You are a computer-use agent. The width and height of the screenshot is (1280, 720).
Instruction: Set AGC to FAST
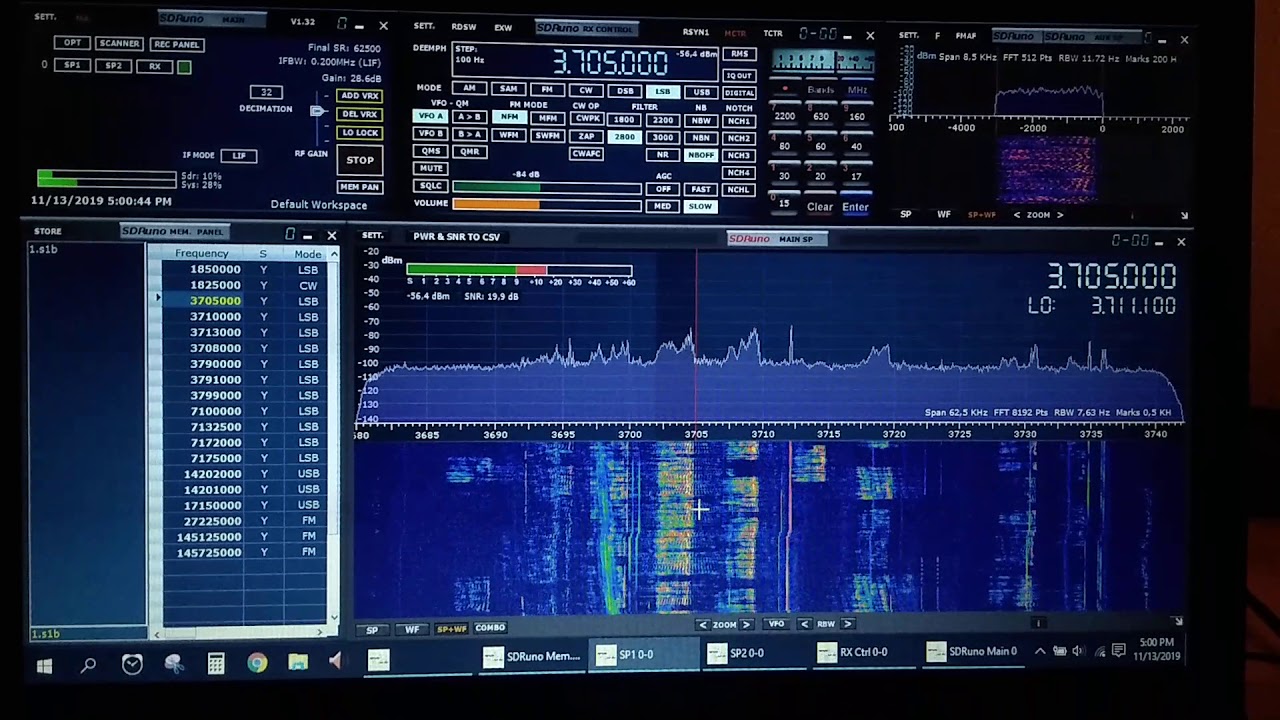(x=700, y=189)
